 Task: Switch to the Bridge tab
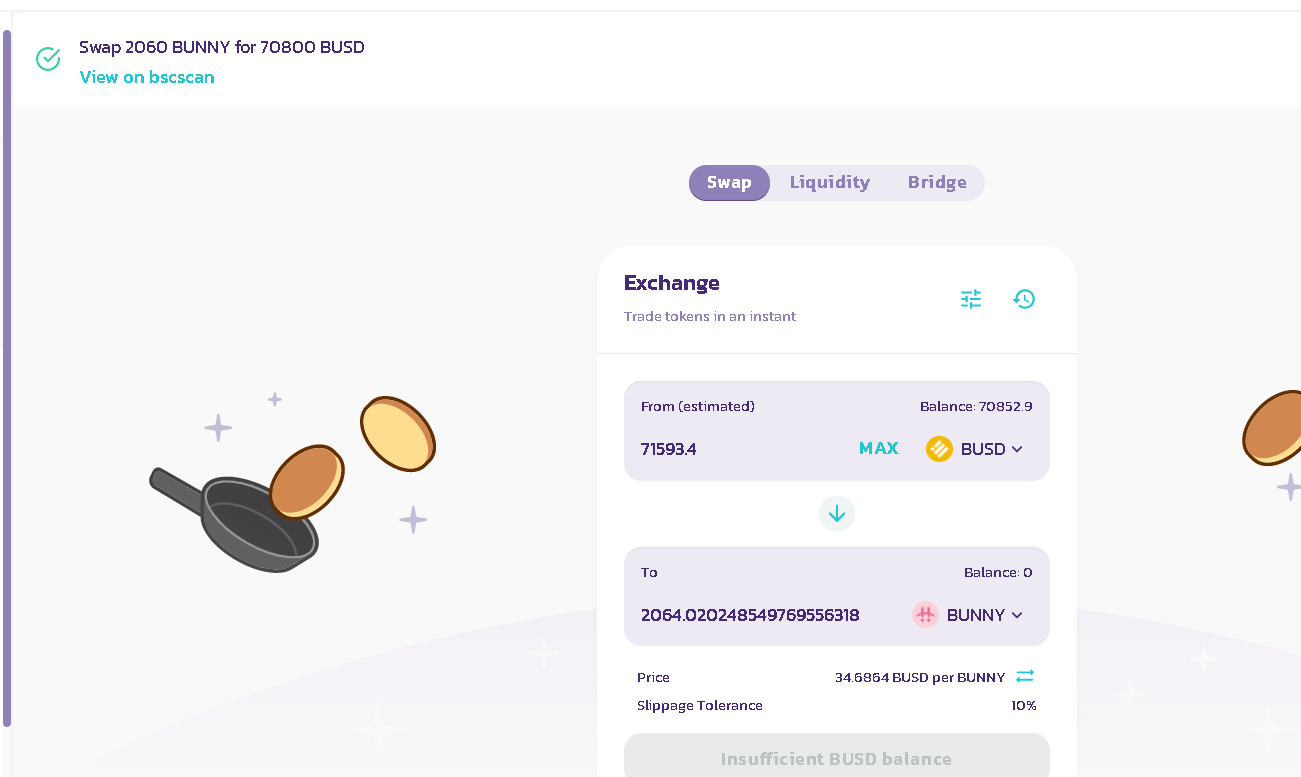coord(937,182)
